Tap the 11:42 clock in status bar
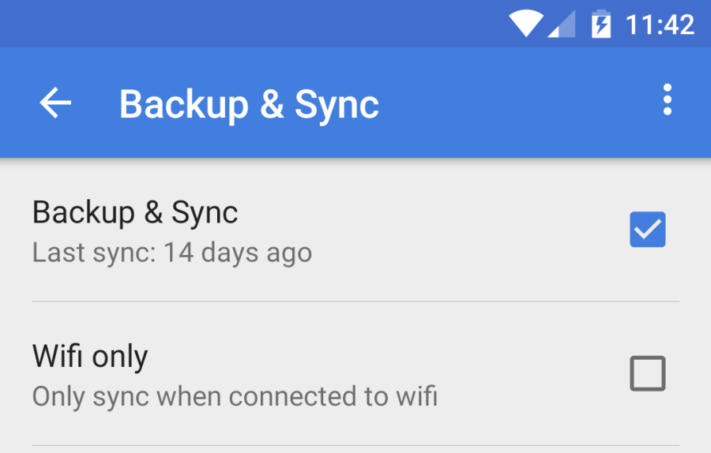711x453 pixels. [660, 24]
